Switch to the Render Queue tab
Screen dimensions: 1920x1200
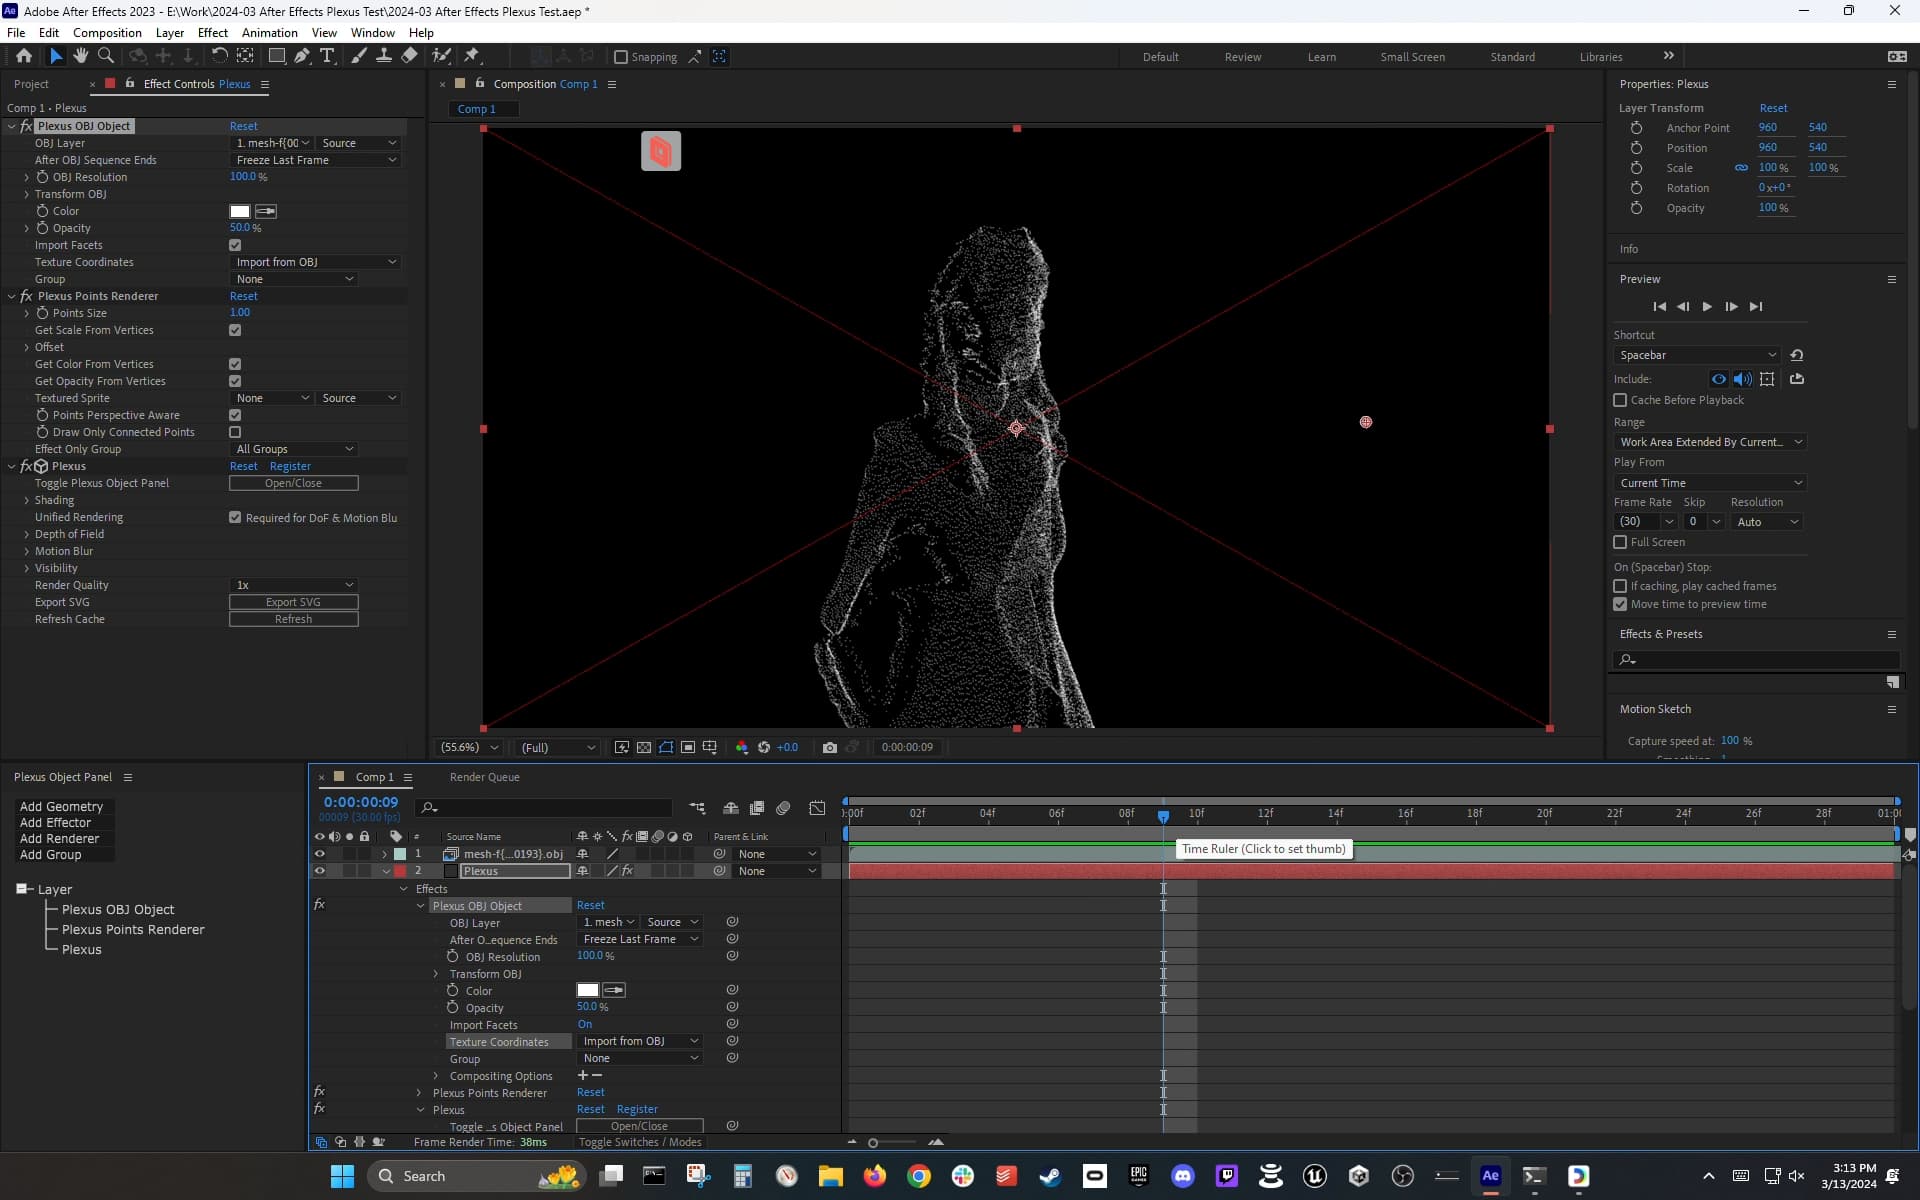(x=484, y=777)
